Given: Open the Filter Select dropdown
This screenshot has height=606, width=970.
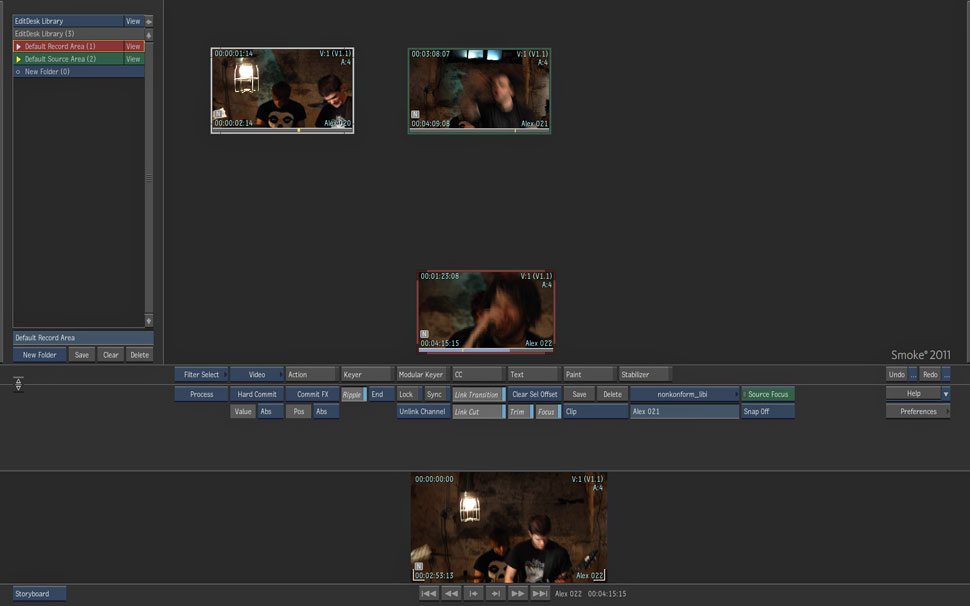Looking at the screenshot, I should 201,374.
